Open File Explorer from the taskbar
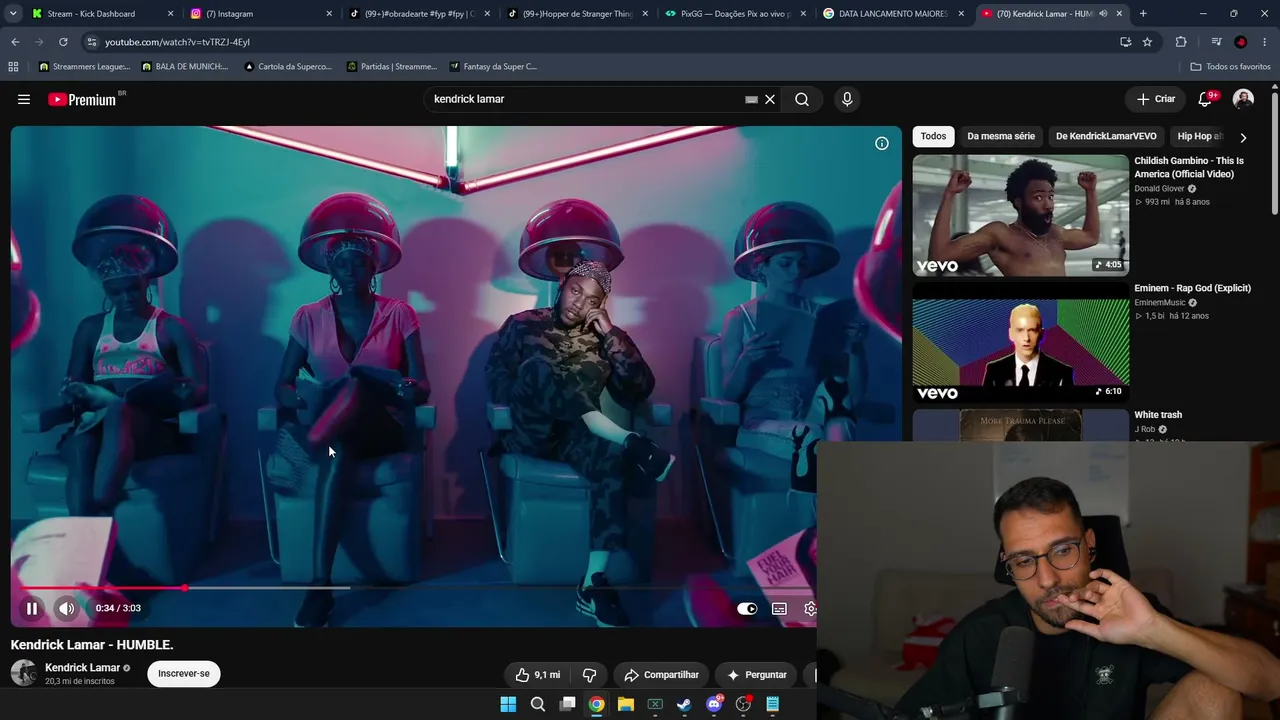Screen dimensions: 1280x720 pos(626,704)
